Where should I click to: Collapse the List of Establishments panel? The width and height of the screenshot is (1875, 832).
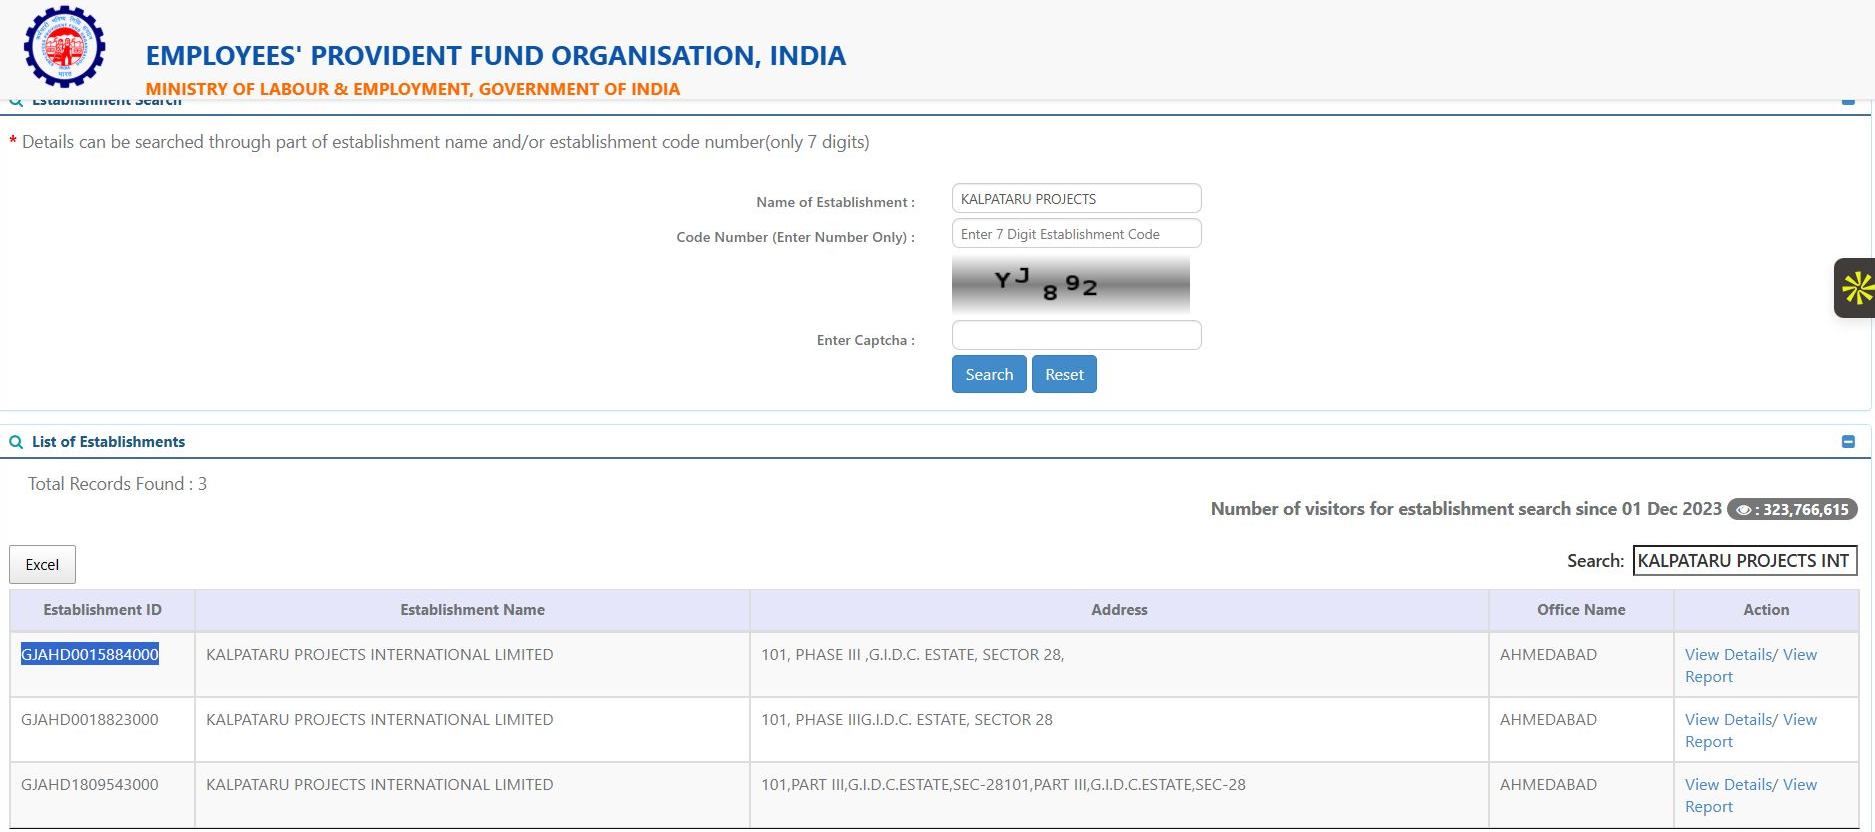click(1848, 442)
